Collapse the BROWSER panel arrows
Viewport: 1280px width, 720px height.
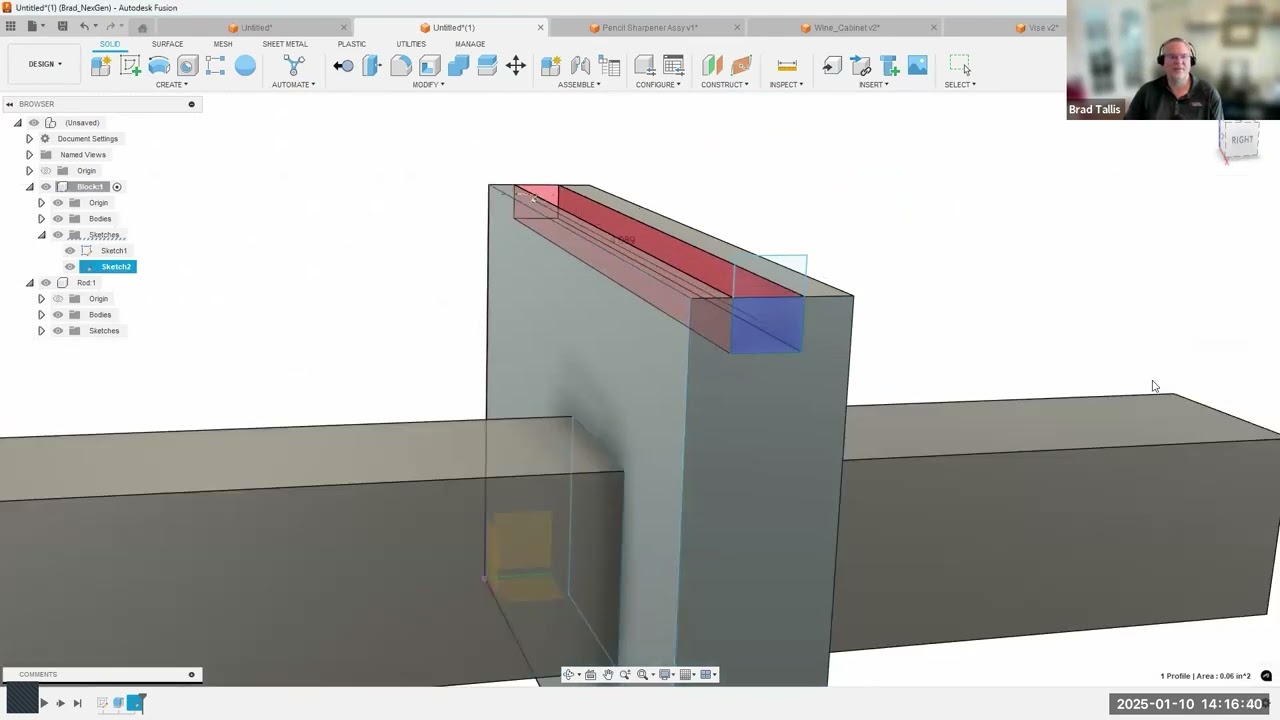[x=9, y=104]
